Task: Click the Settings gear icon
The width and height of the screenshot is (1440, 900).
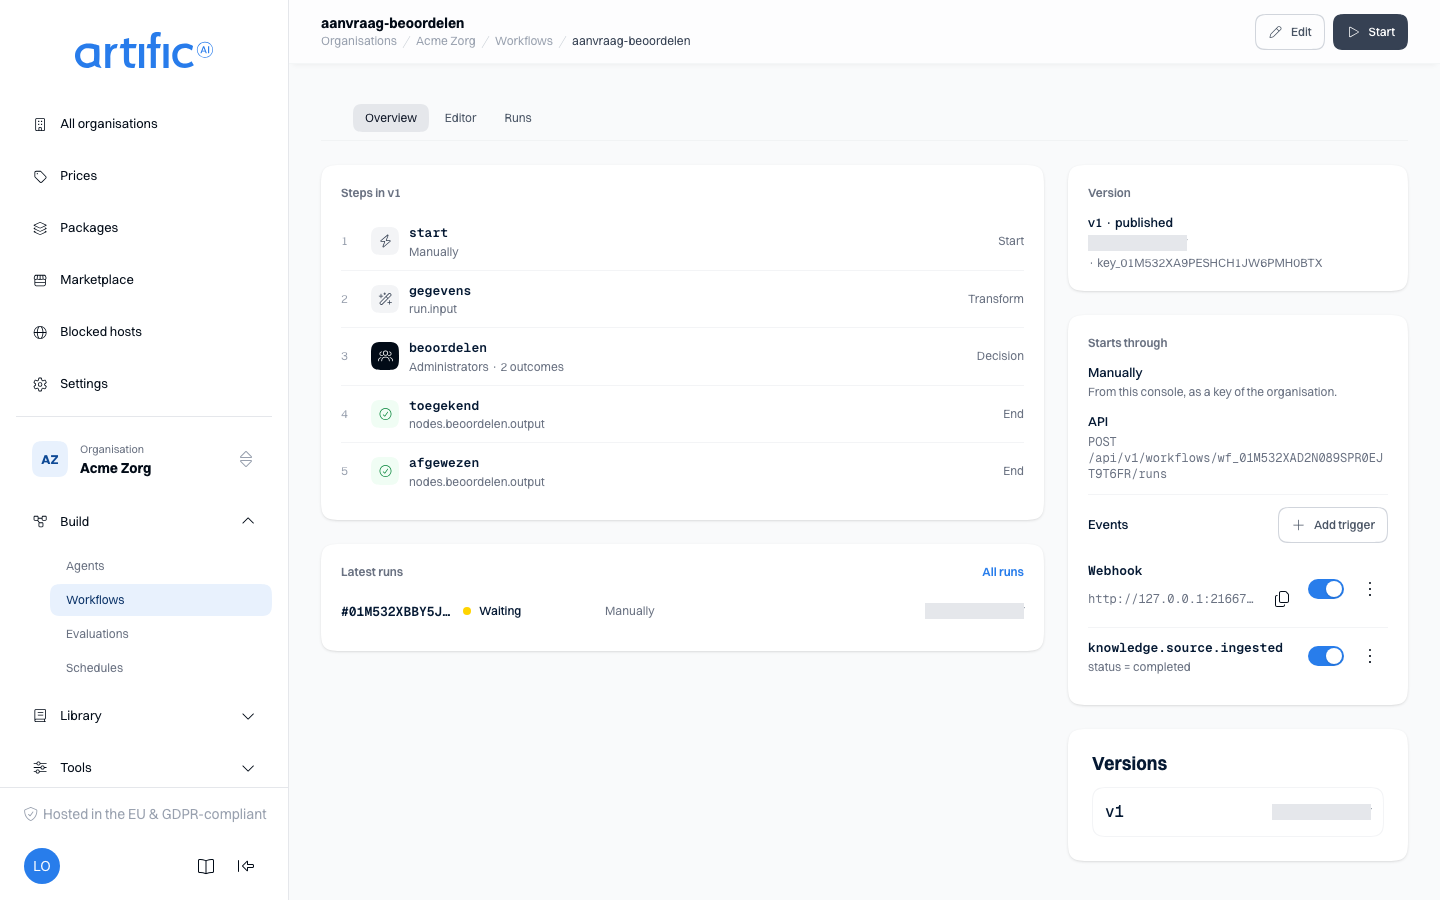Action: pyautogui.click(x=40, y=384)
